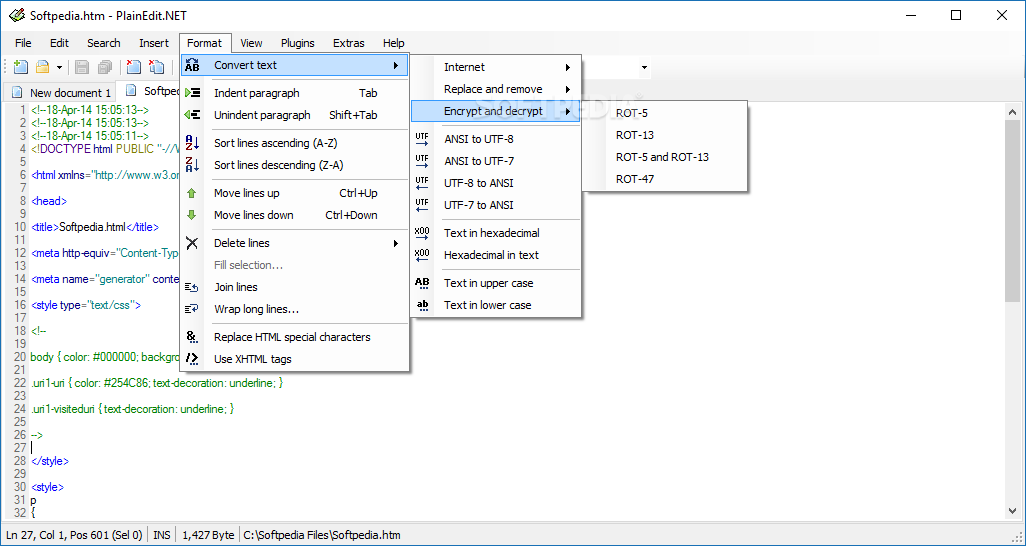1026x546 pixels.
Task: Click the Replace HTML special characters icon
Action: click(x=192, y=337)
